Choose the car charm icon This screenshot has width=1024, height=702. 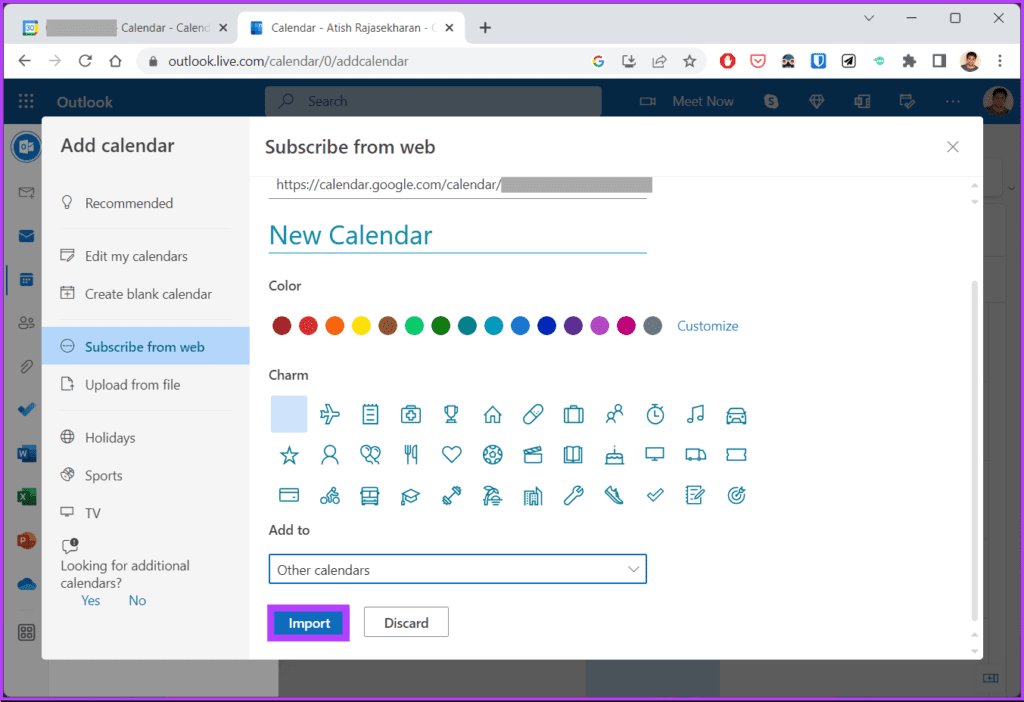point(736,414)
